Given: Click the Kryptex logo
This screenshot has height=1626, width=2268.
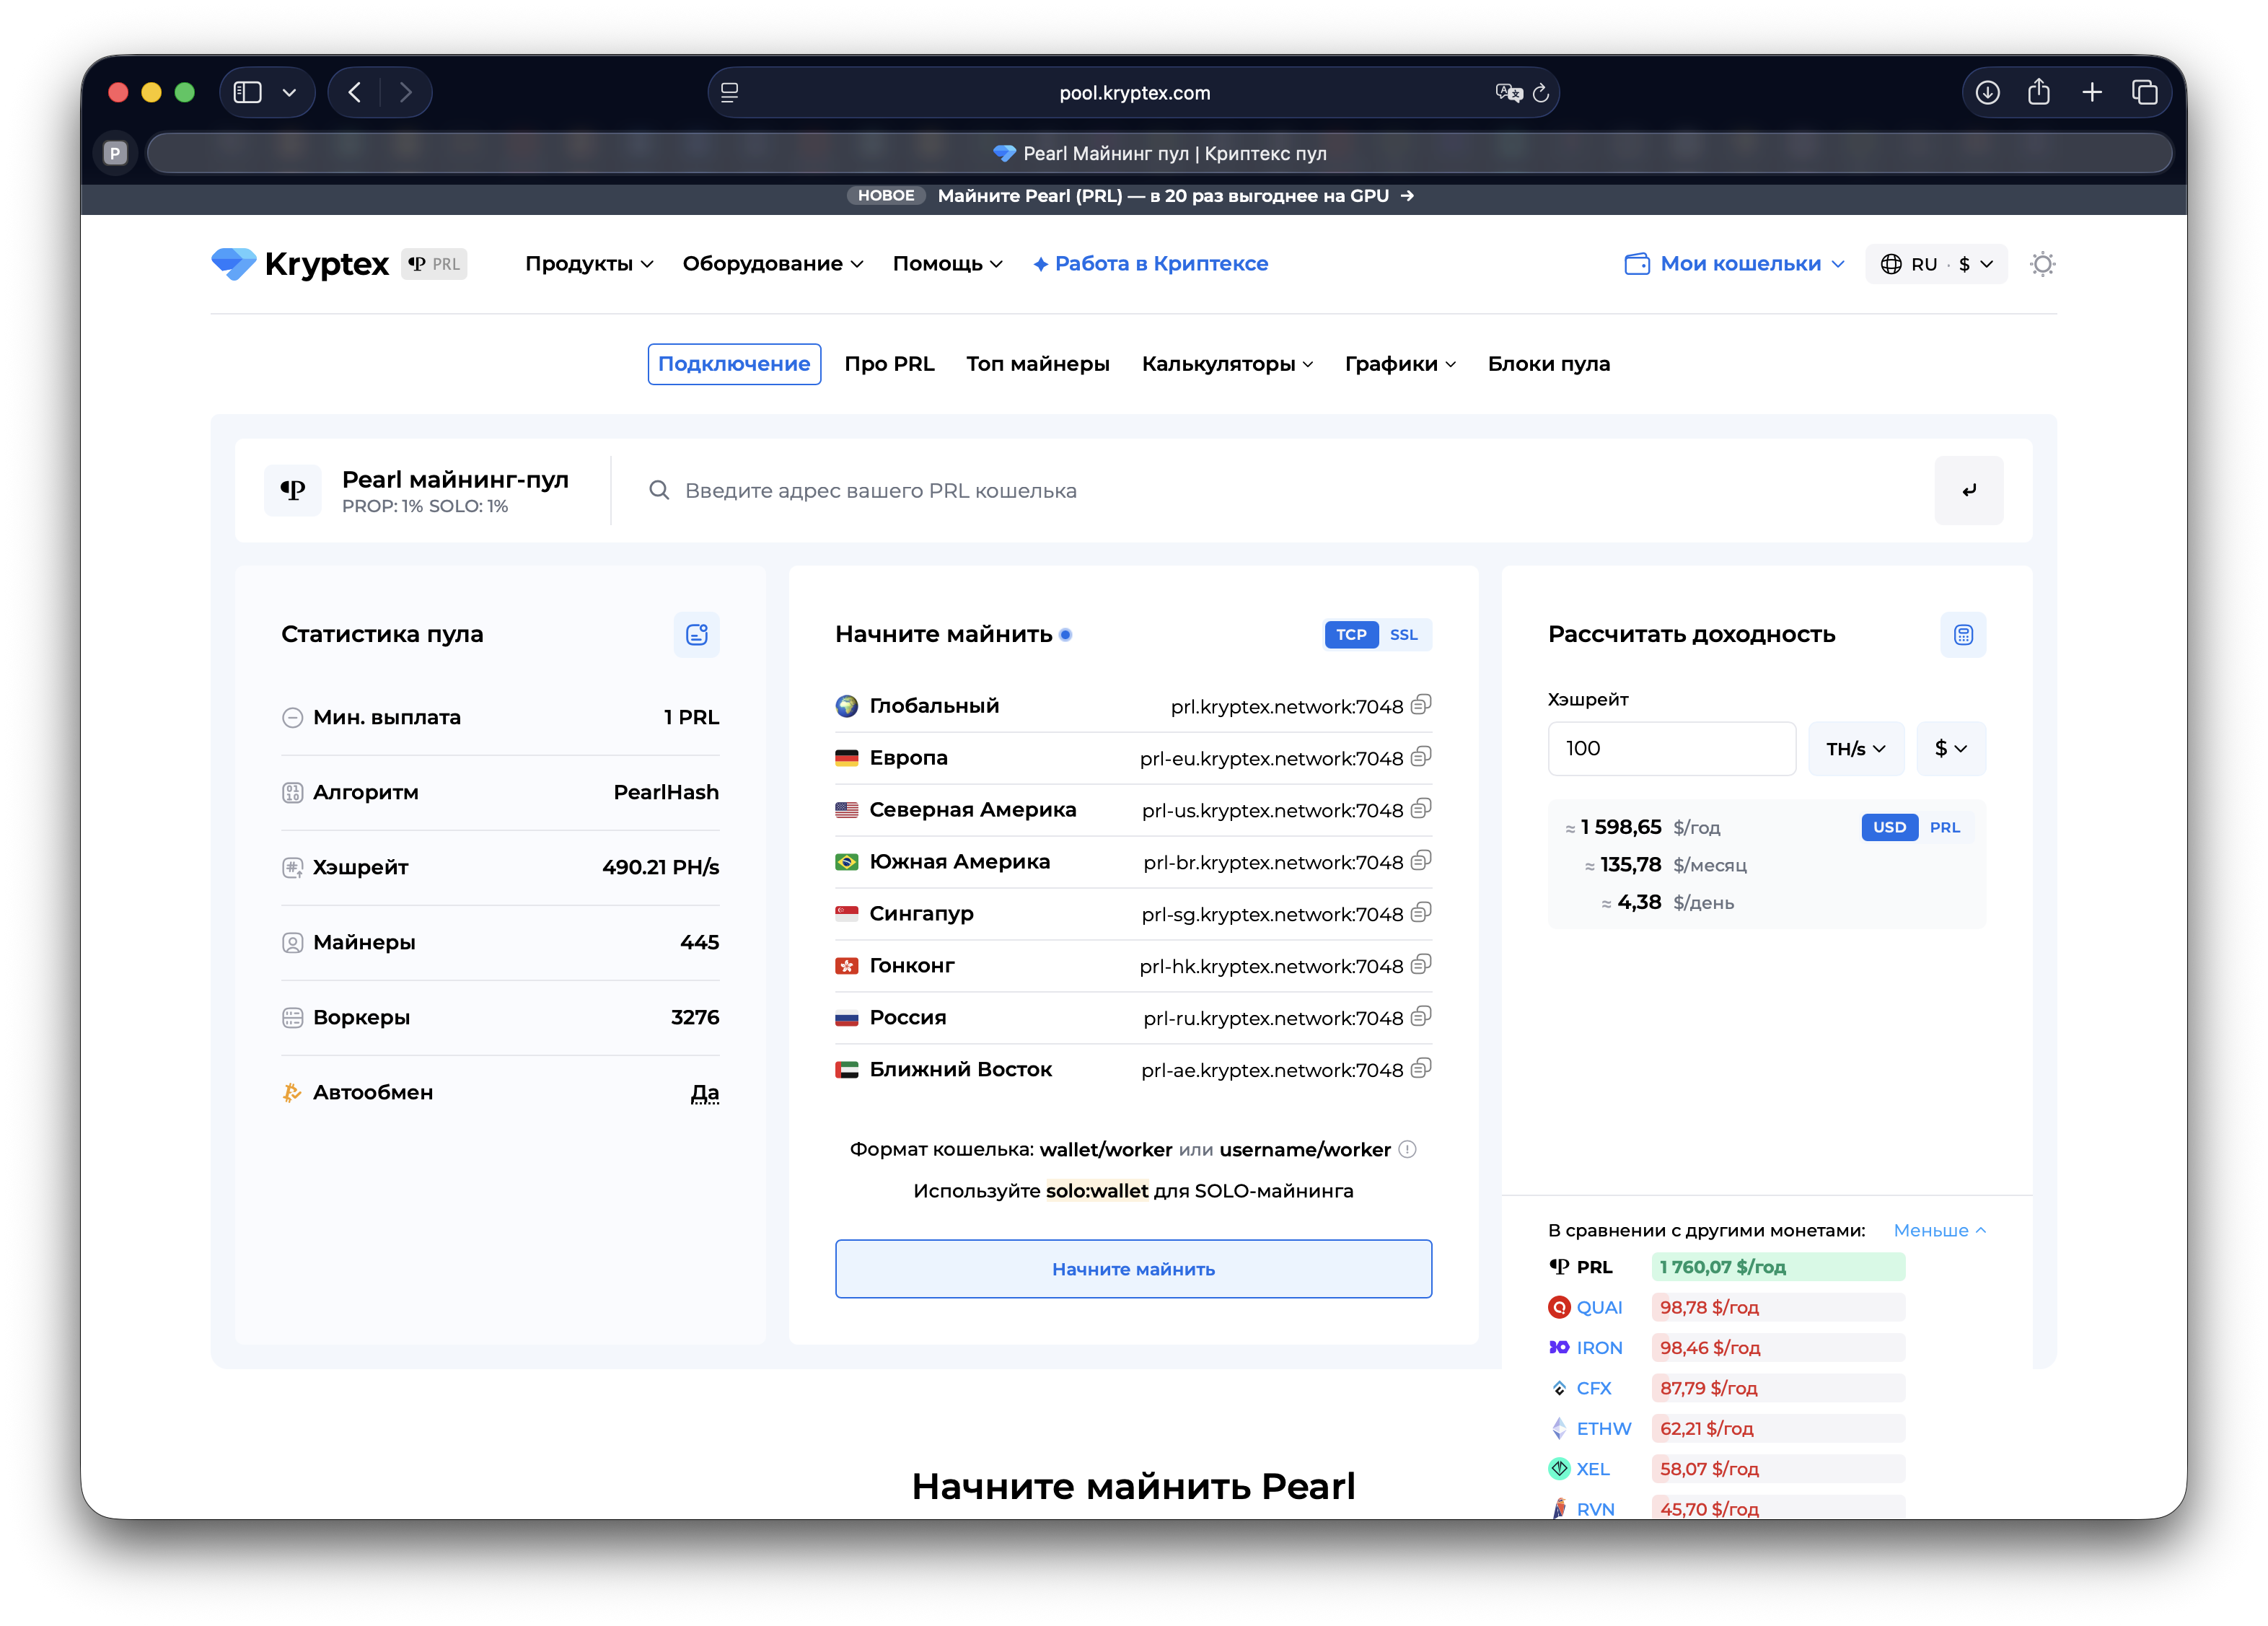Looking at the screenshot, I should click(x=300, y=264).
